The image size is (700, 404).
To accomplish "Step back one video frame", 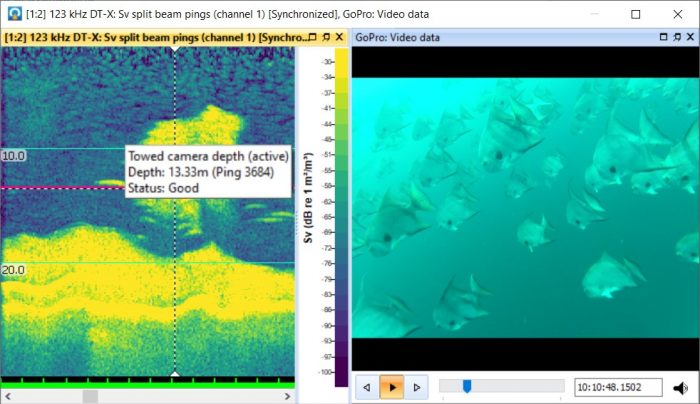I will [x=366, y=387].
